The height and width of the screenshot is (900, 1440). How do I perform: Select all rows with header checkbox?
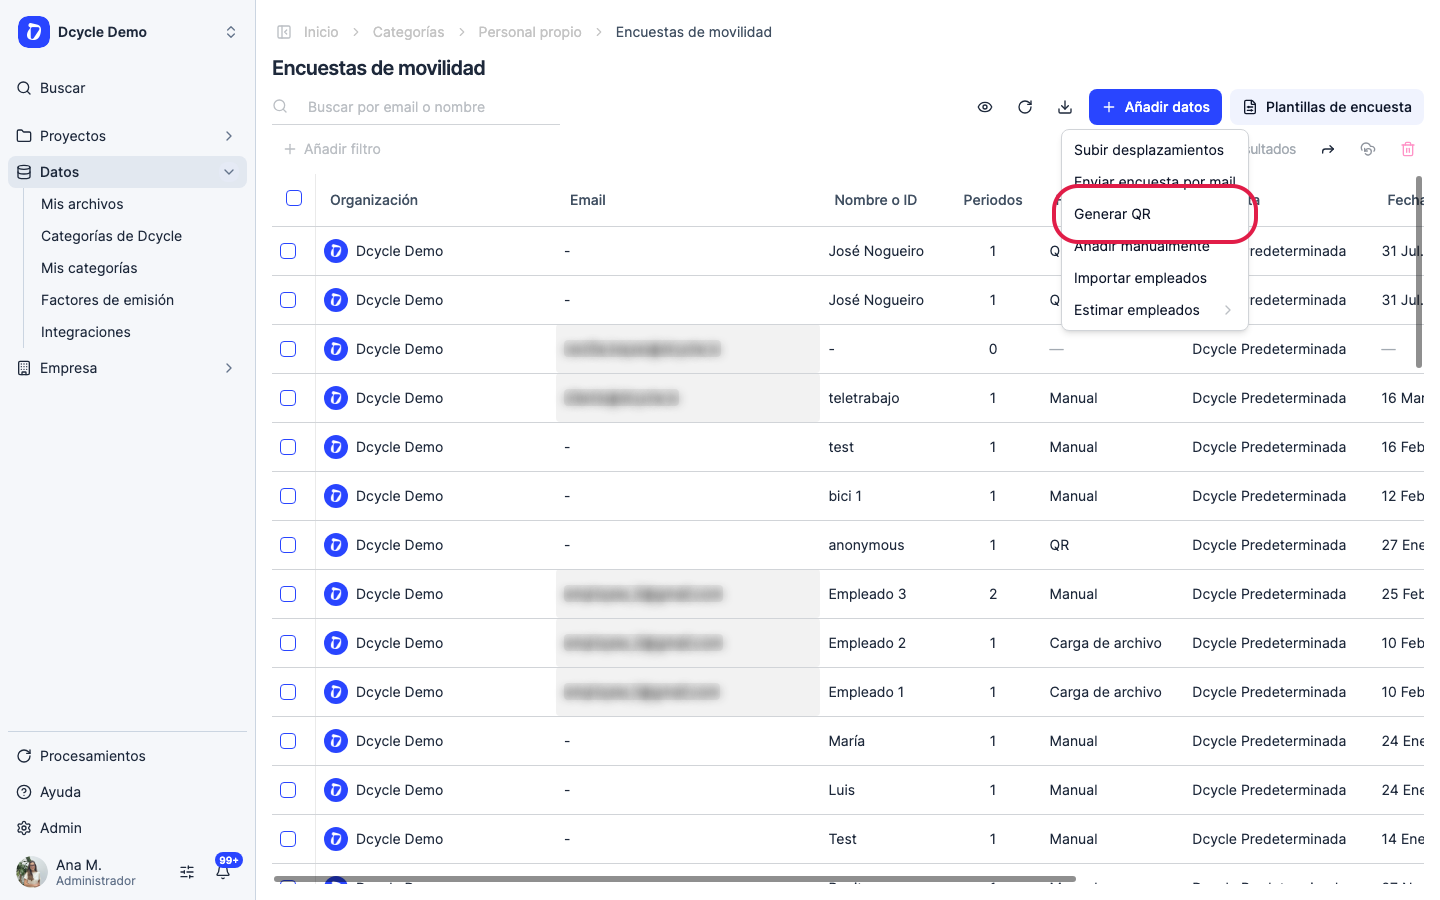(294, 198)
